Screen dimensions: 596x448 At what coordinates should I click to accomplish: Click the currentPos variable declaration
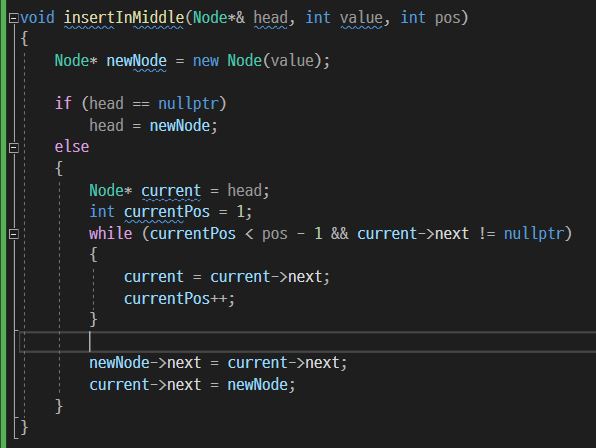click(167, 212)
